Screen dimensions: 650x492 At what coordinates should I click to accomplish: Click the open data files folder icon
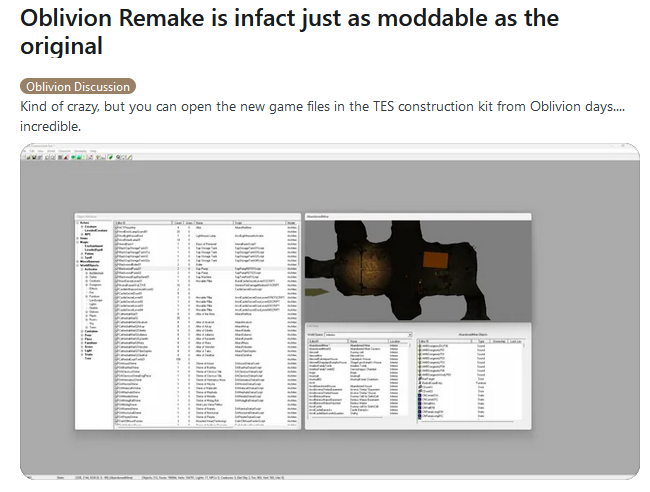click(28, 157)
